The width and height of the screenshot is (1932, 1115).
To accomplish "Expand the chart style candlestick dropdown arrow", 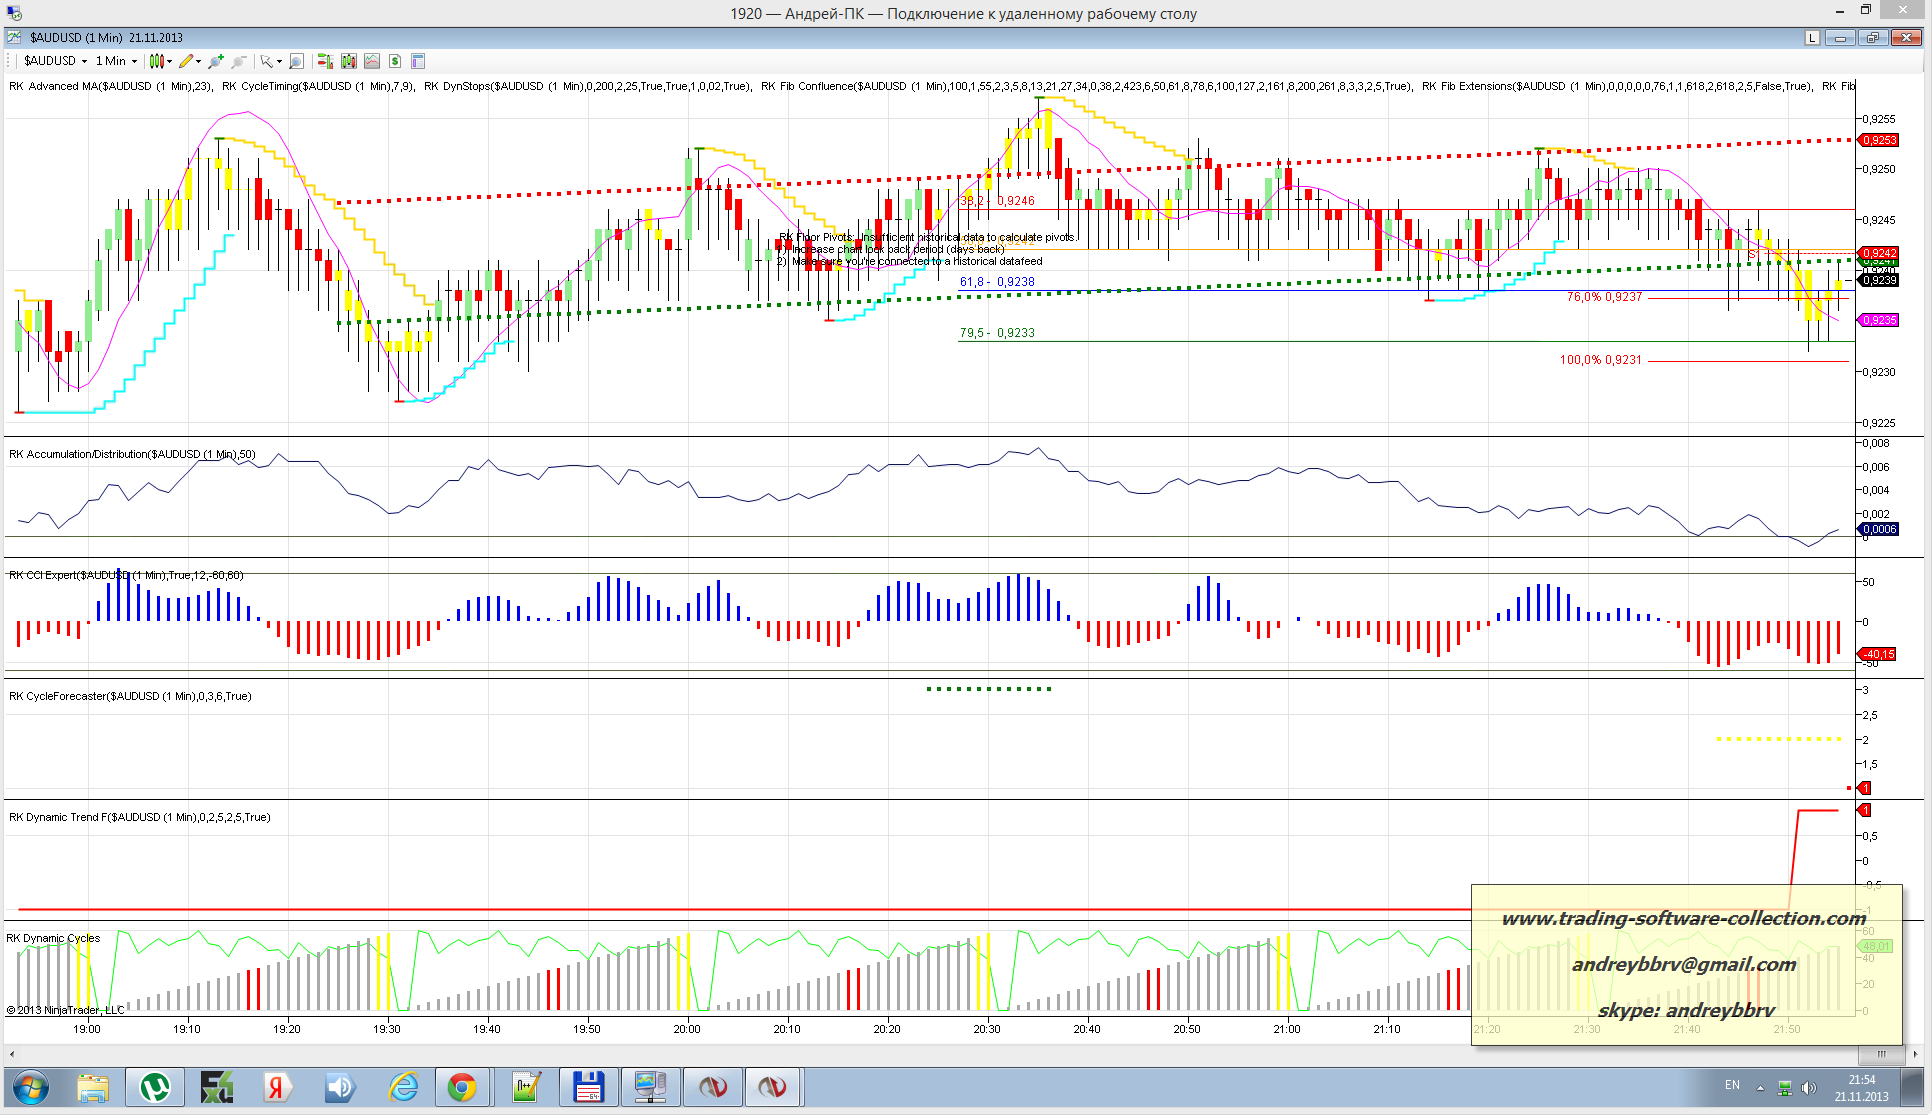I will pyautogui.click(x=169, y=61).
